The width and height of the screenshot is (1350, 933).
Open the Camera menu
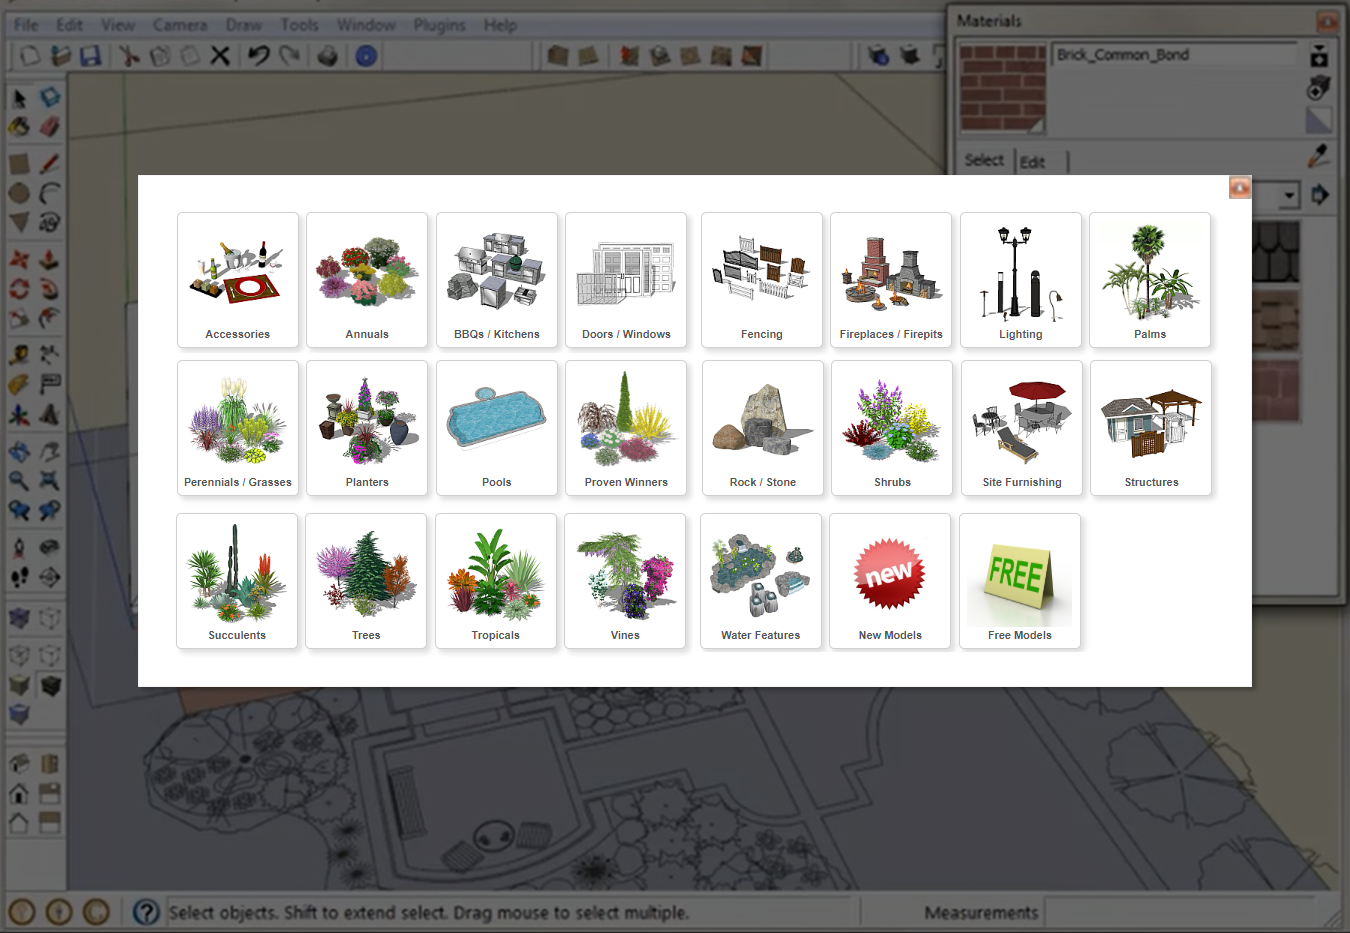pos(180,25)
